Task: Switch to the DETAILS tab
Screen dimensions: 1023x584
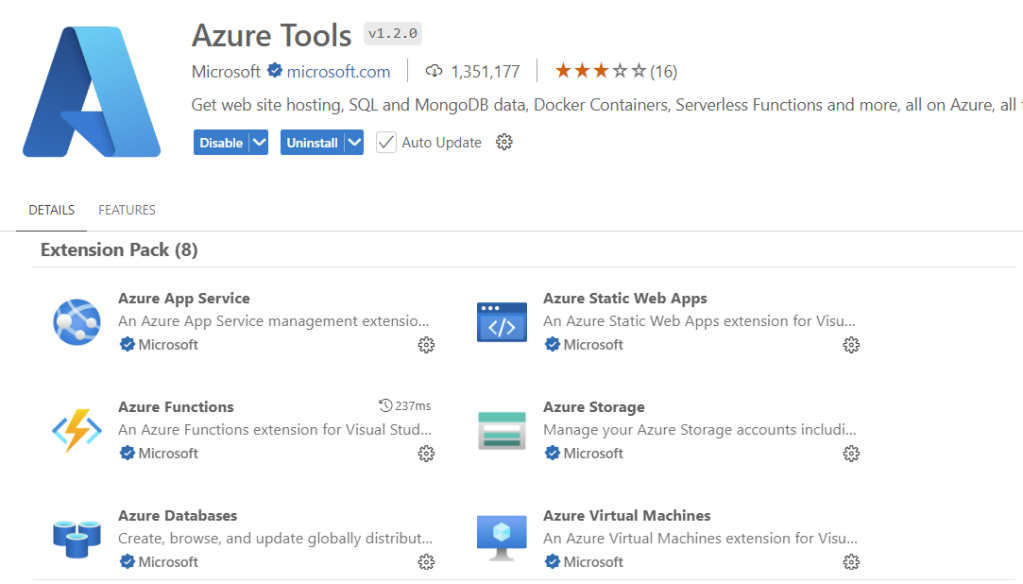Action: (51, 210)
